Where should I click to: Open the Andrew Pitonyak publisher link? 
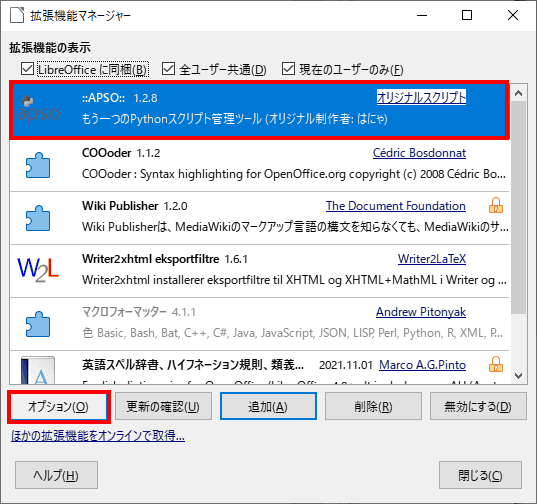(x=421, y=312)
